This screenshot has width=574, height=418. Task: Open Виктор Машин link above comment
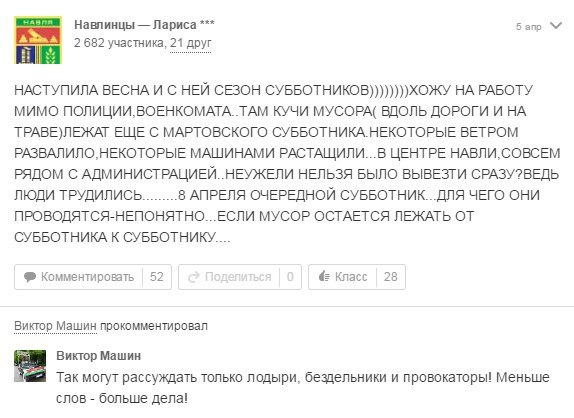pyautogui.click(x=55, y=326)
